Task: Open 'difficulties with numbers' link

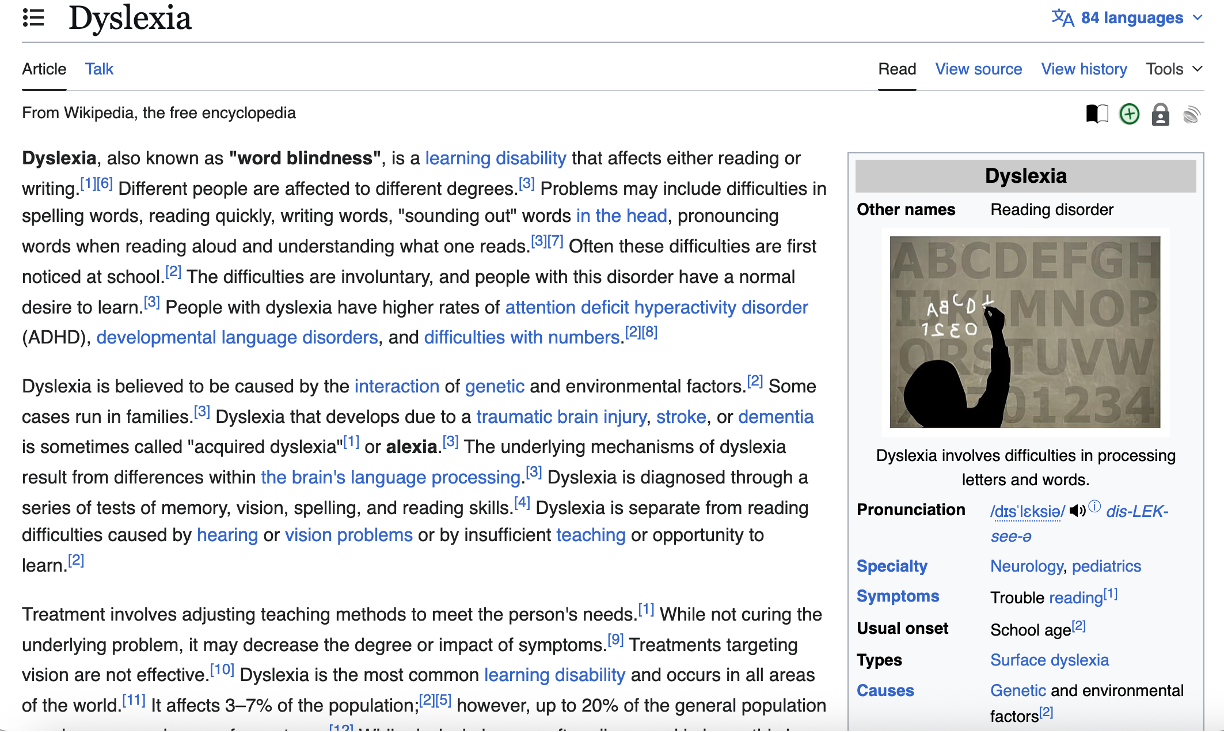Action: click(522, 337)
